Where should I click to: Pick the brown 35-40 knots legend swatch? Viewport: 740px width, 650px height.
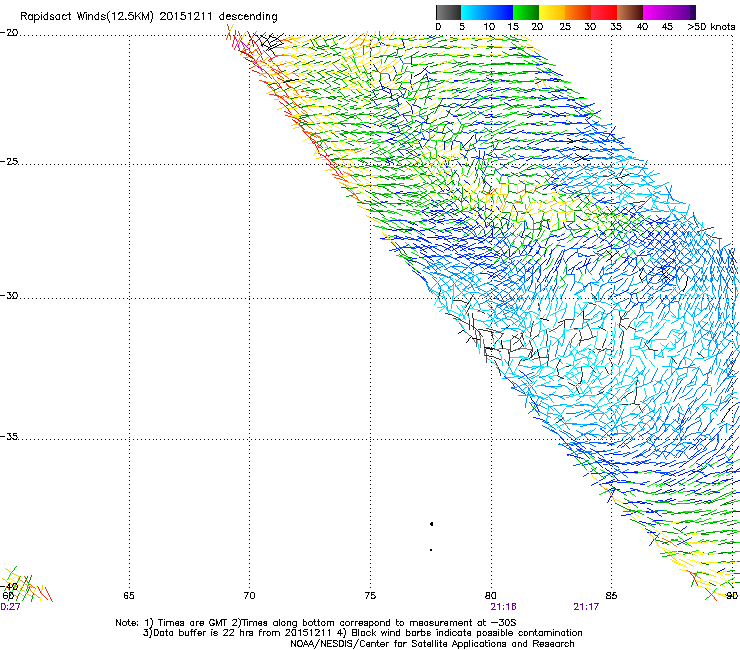(630, 12)
